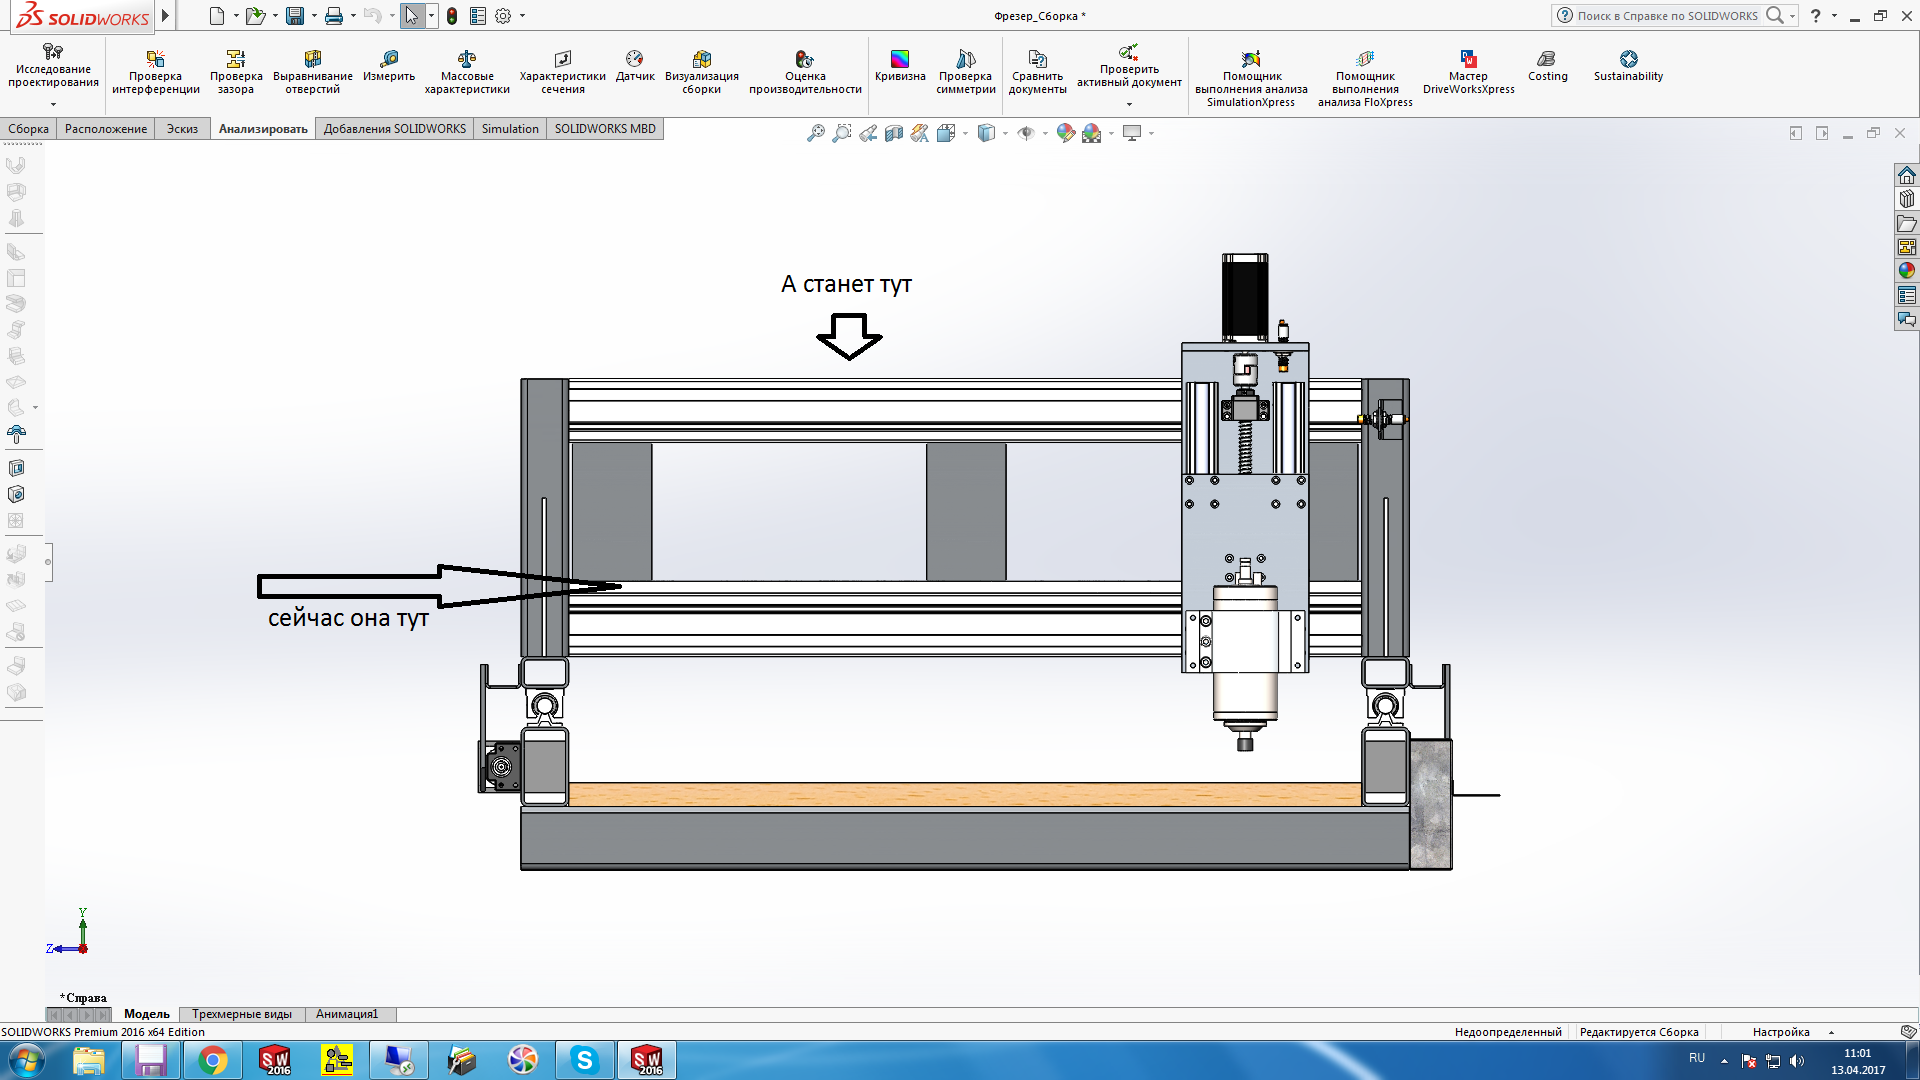Toggle the rebuild traffic light icon
Screen dimensions: 1920x1080
pyautogui.click(x=452, y=16)
